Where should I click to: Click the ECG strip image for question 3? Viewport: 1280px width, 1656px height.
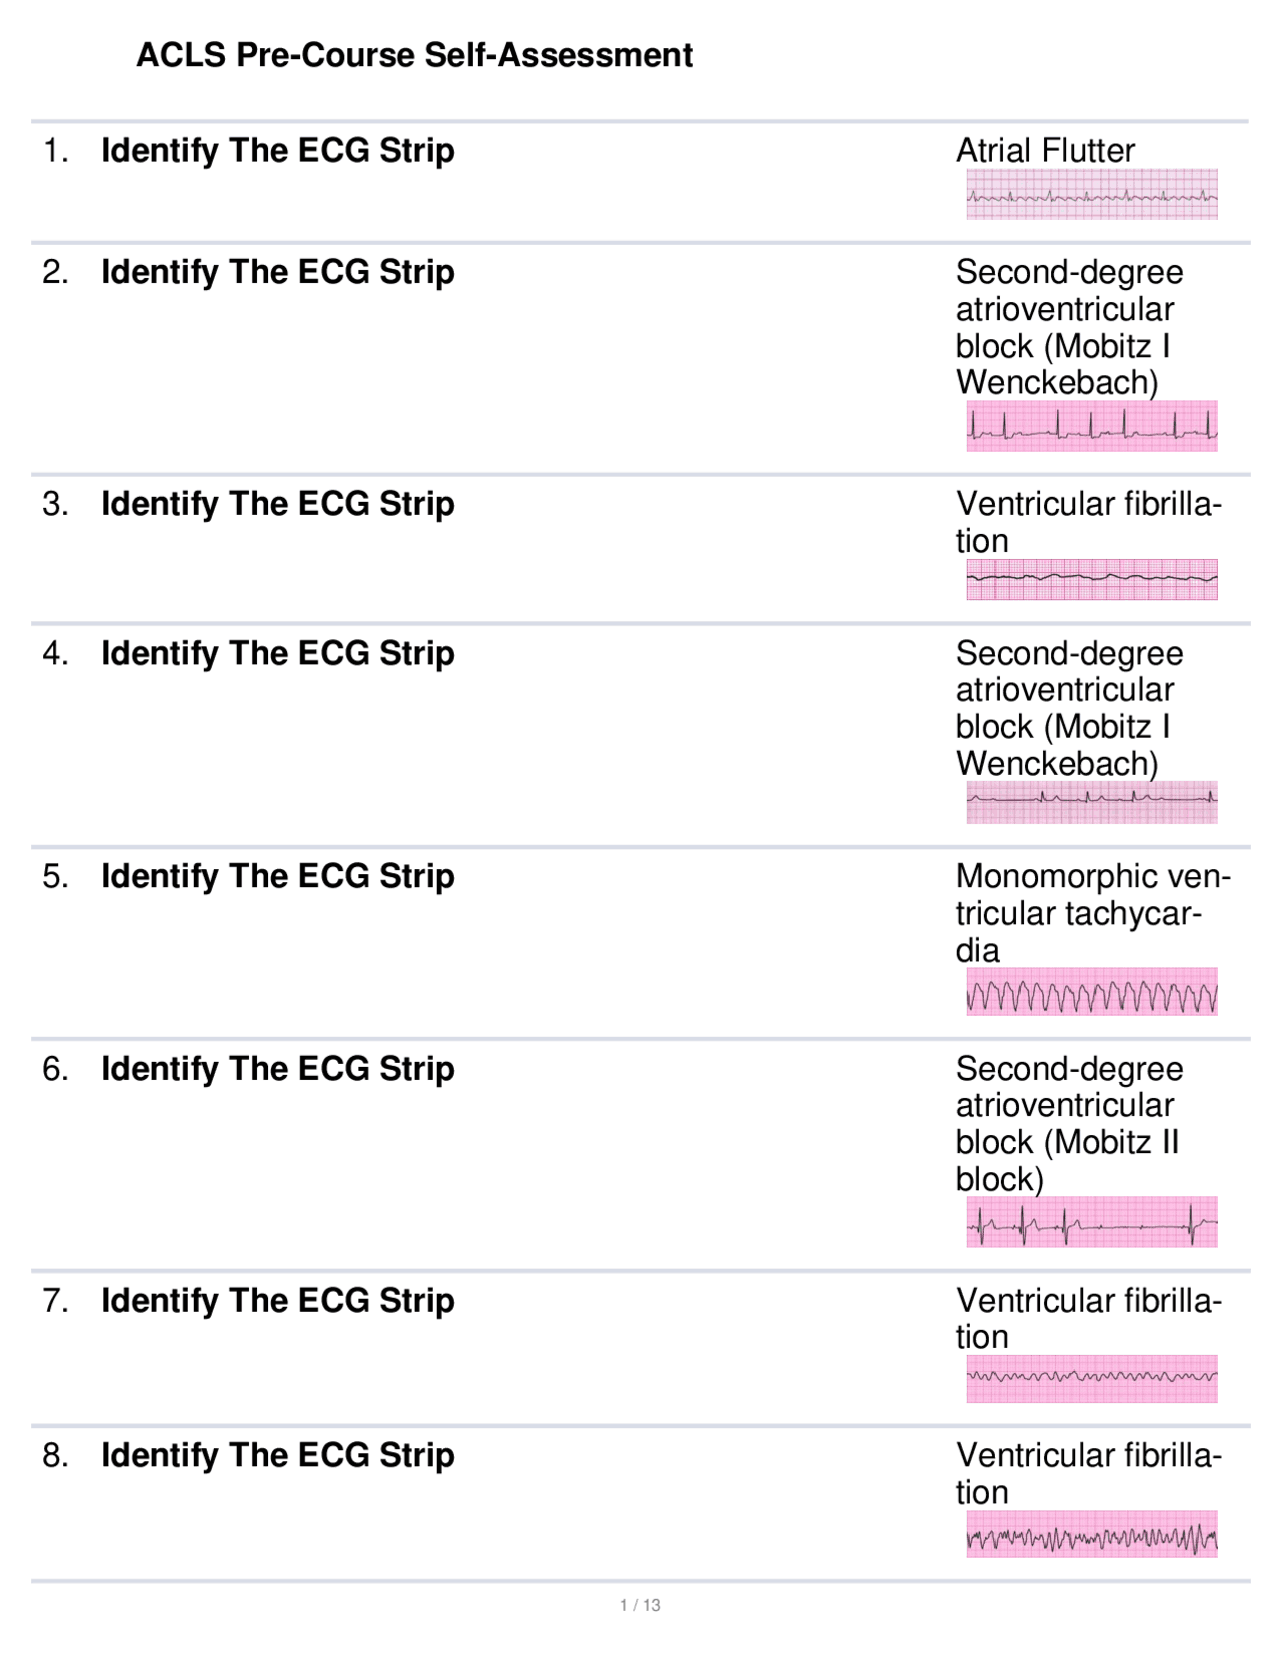pos(1091,579)
